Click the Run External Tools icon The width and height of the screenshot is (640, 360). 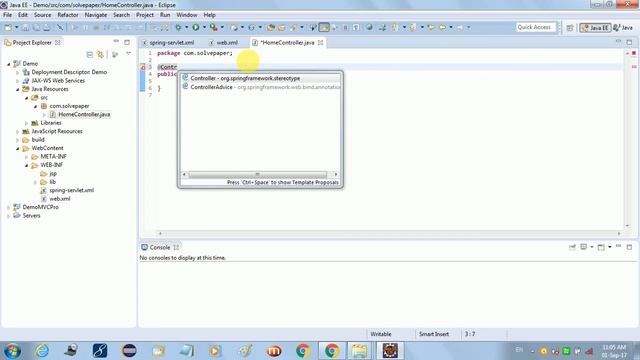pos(213,27)
